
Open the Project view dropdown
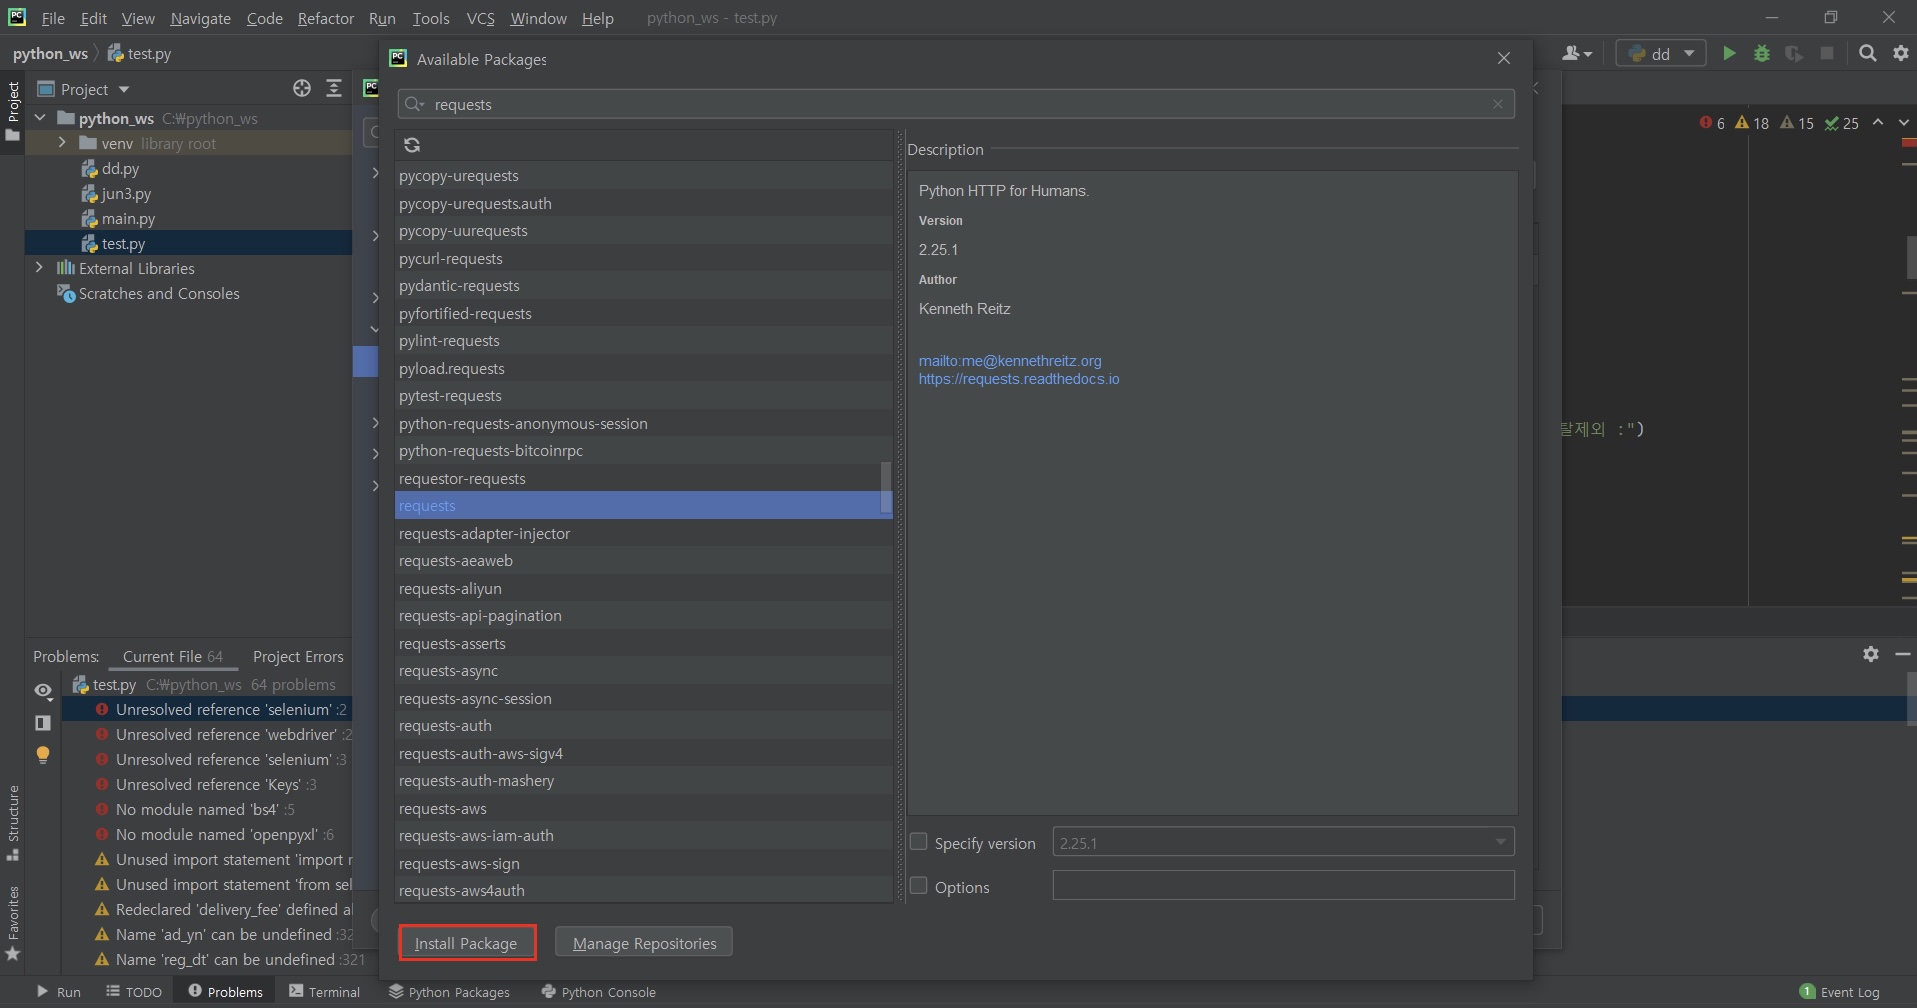84,89
